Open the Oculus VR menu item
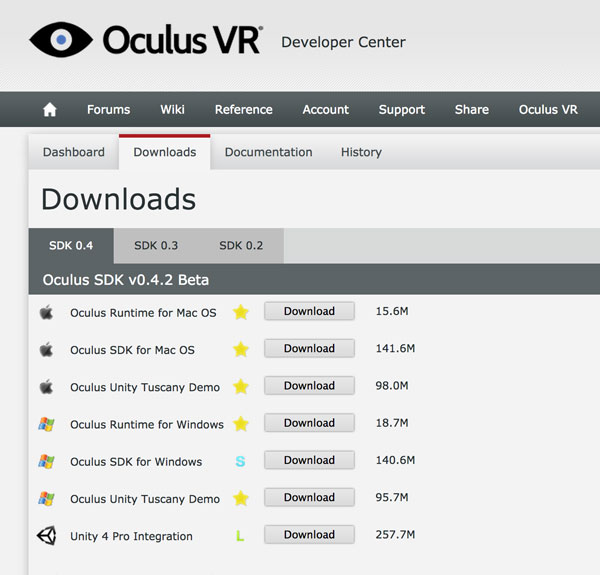Viewport: 600px width, 575px height. tap(548, 109)
